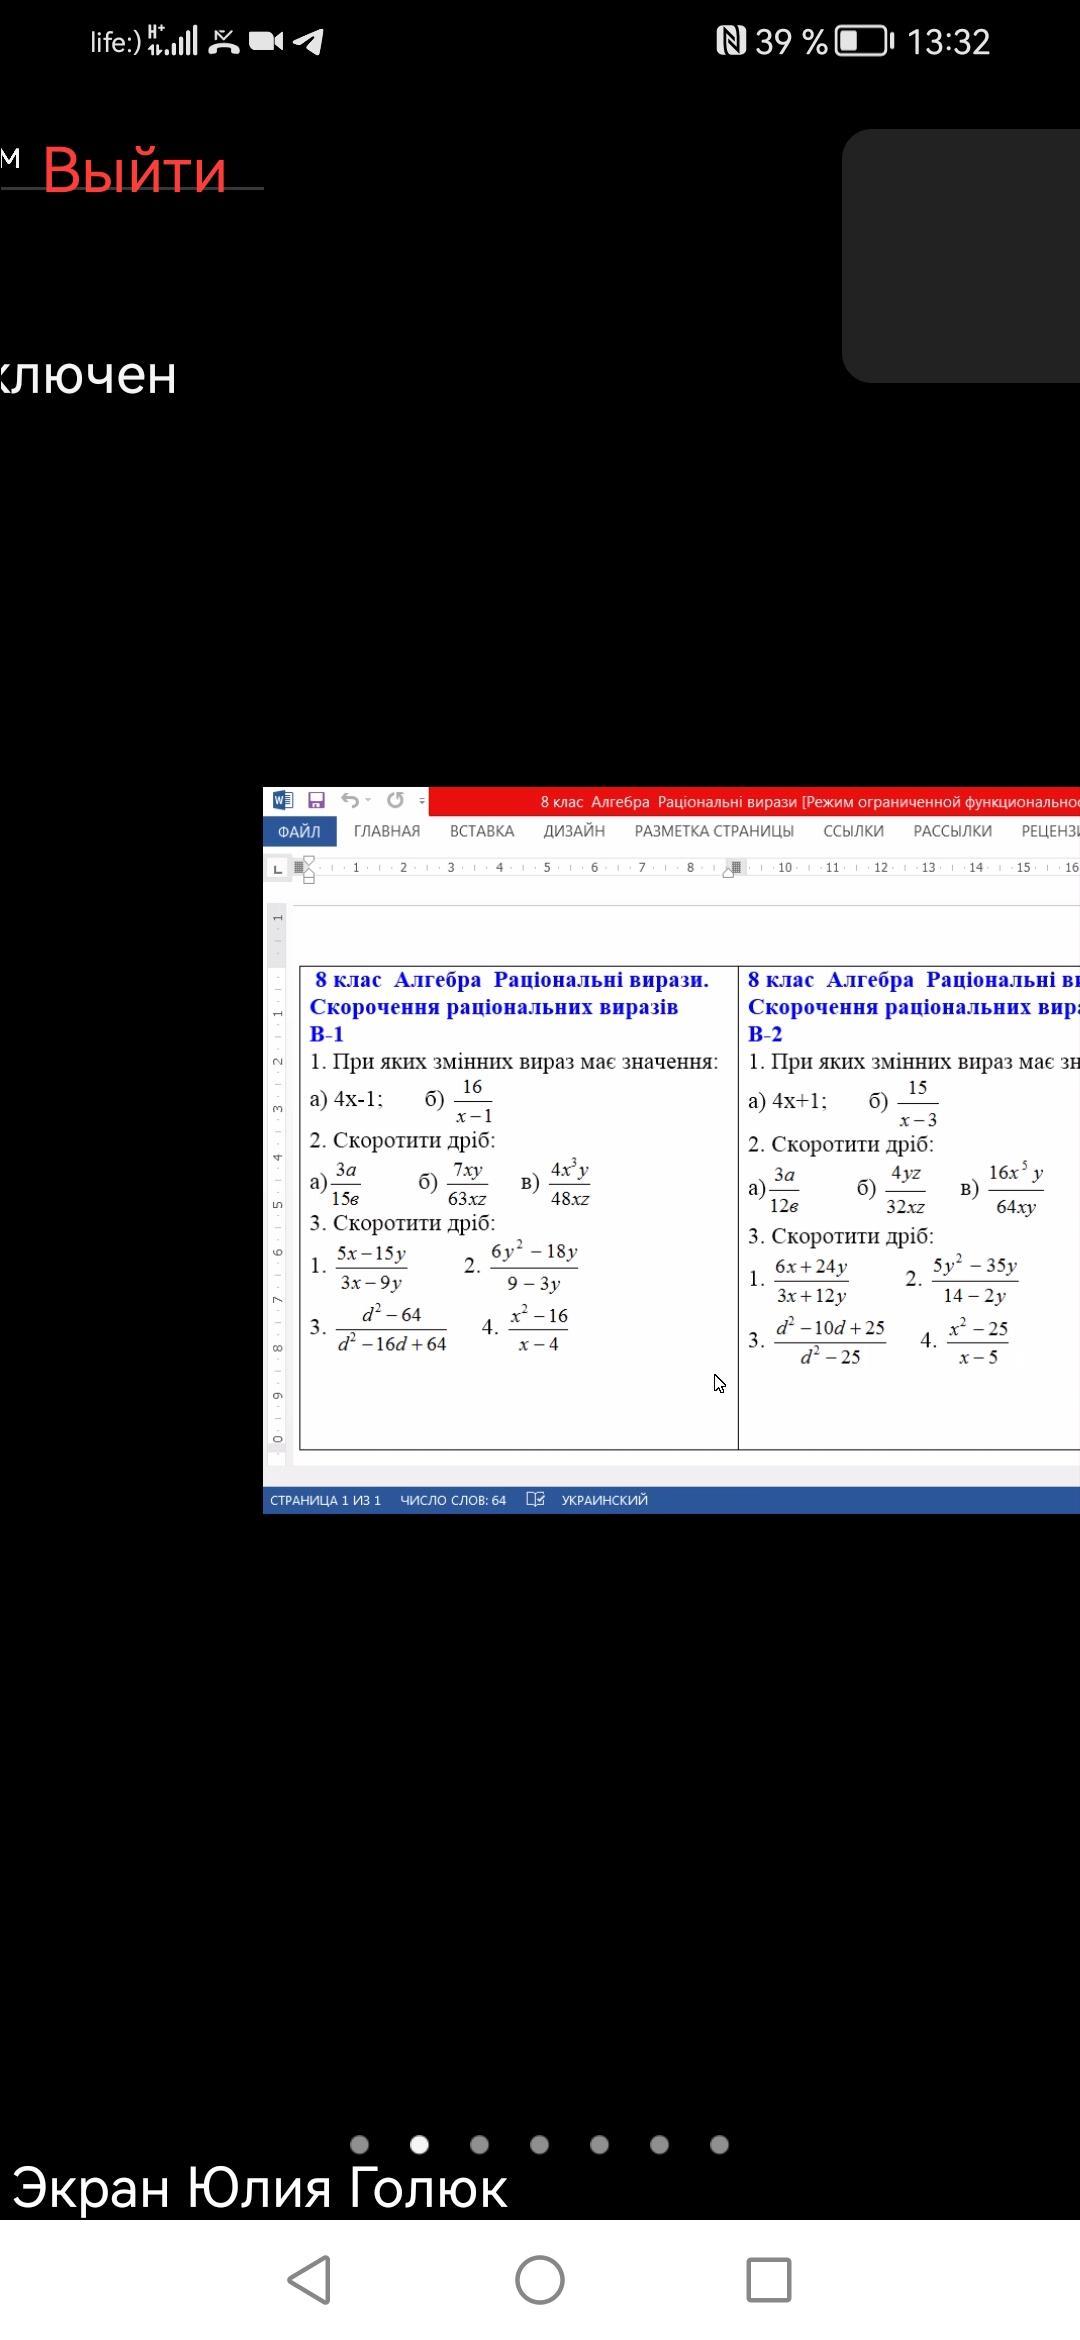Viewport: 1080px width, 2340px height.
Task: Click the ruler tab-stop selector L box
Action: tap(278, 869)
